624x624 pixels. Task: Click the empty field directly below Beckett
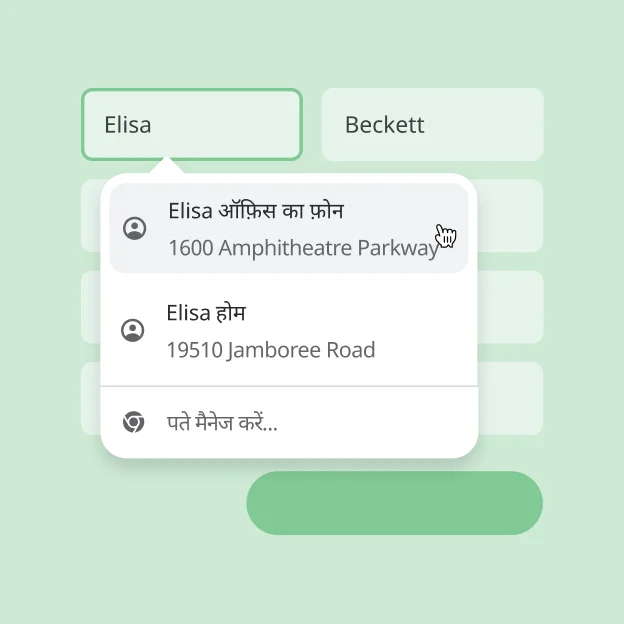[x=512, y=216]
